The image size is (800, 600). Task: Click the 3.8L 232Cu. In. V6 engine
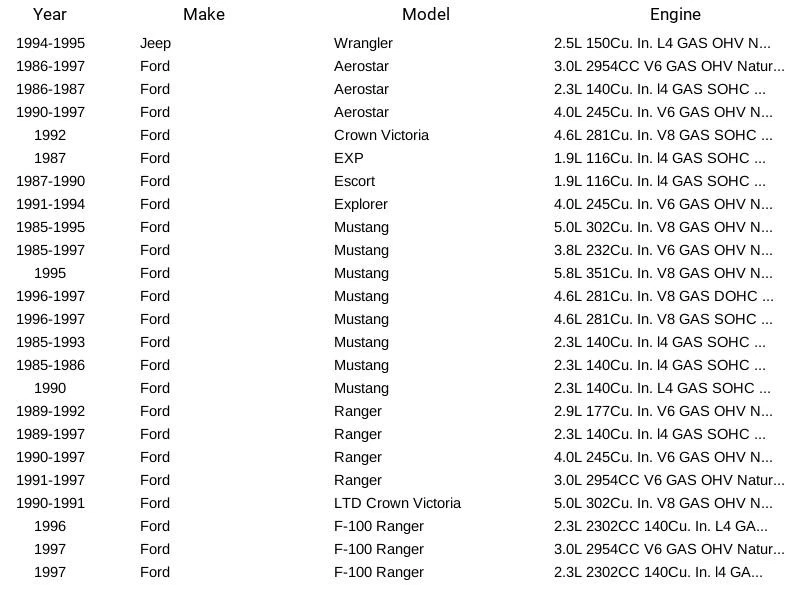pyautogui.click(x=663, y=250)
